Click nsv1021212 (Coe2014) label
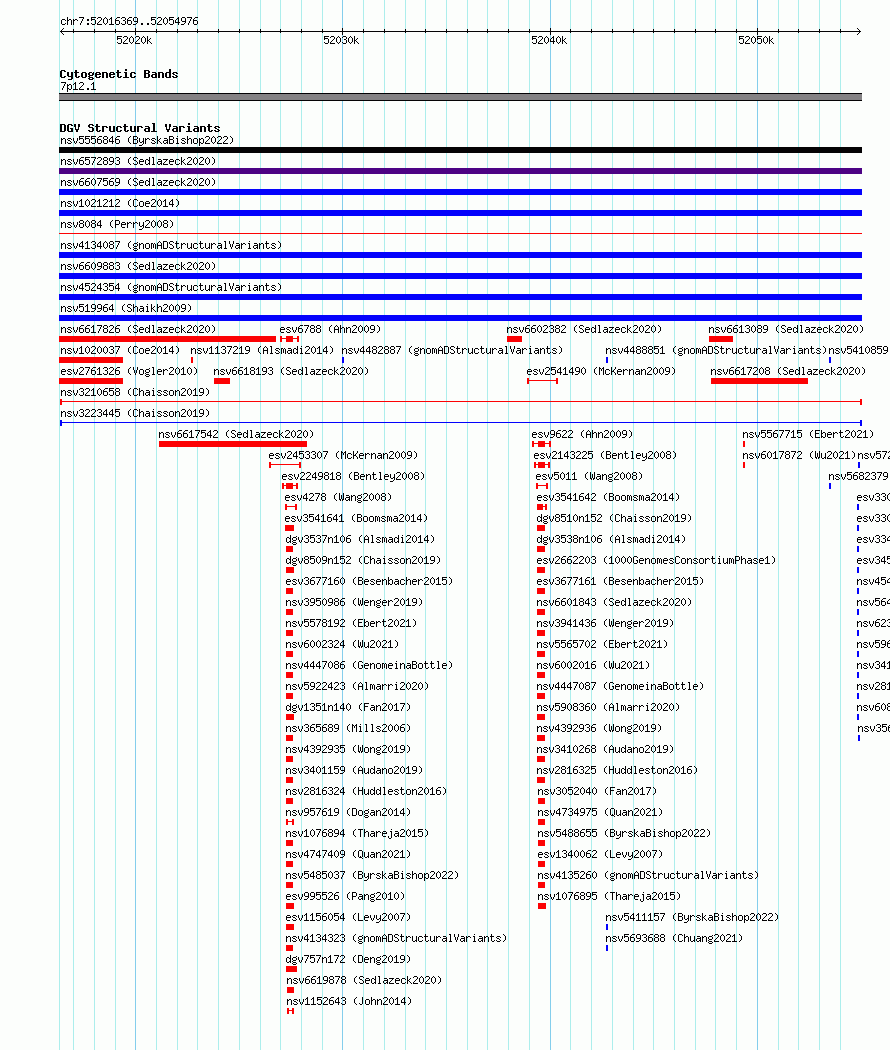 click(x=120, y=203)
